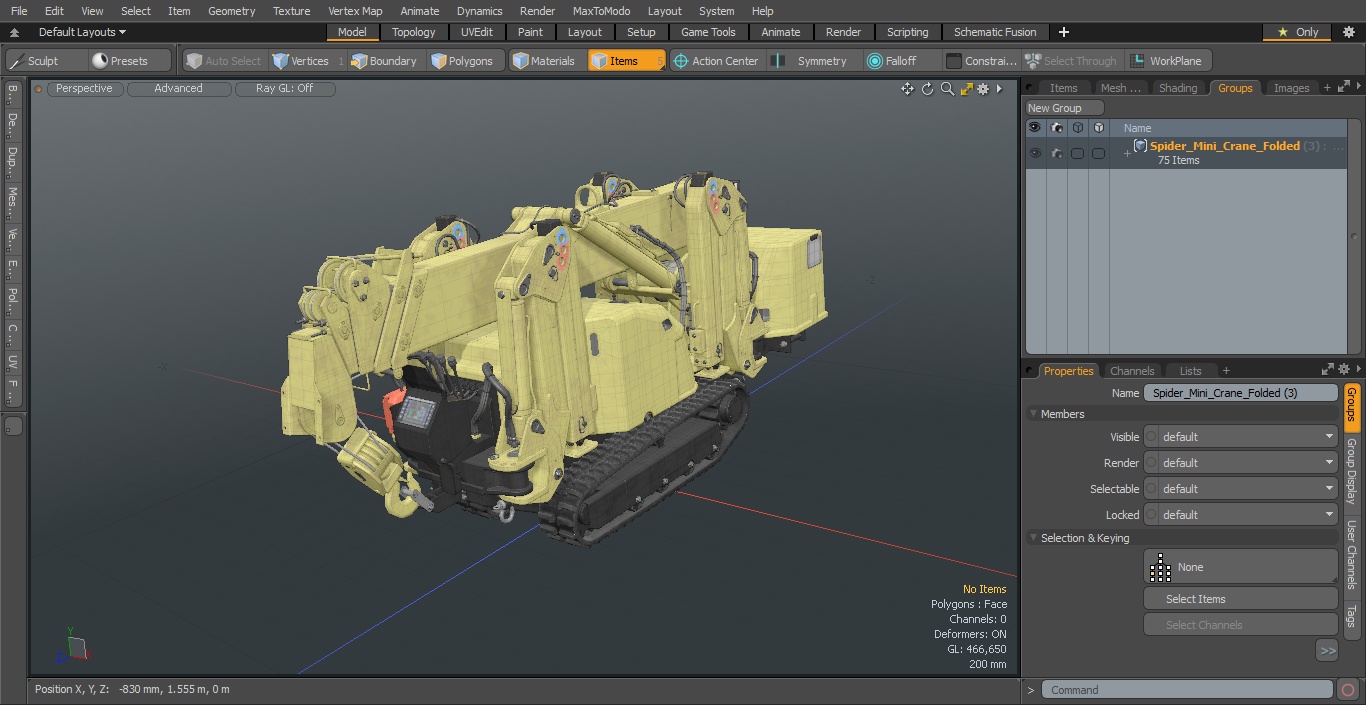The height and width of the screenshot is (705, 1366).
Task: Toggle visibility eye of Spider_Mini_Crane_Folded group
Action: [x=1035, y=153]
